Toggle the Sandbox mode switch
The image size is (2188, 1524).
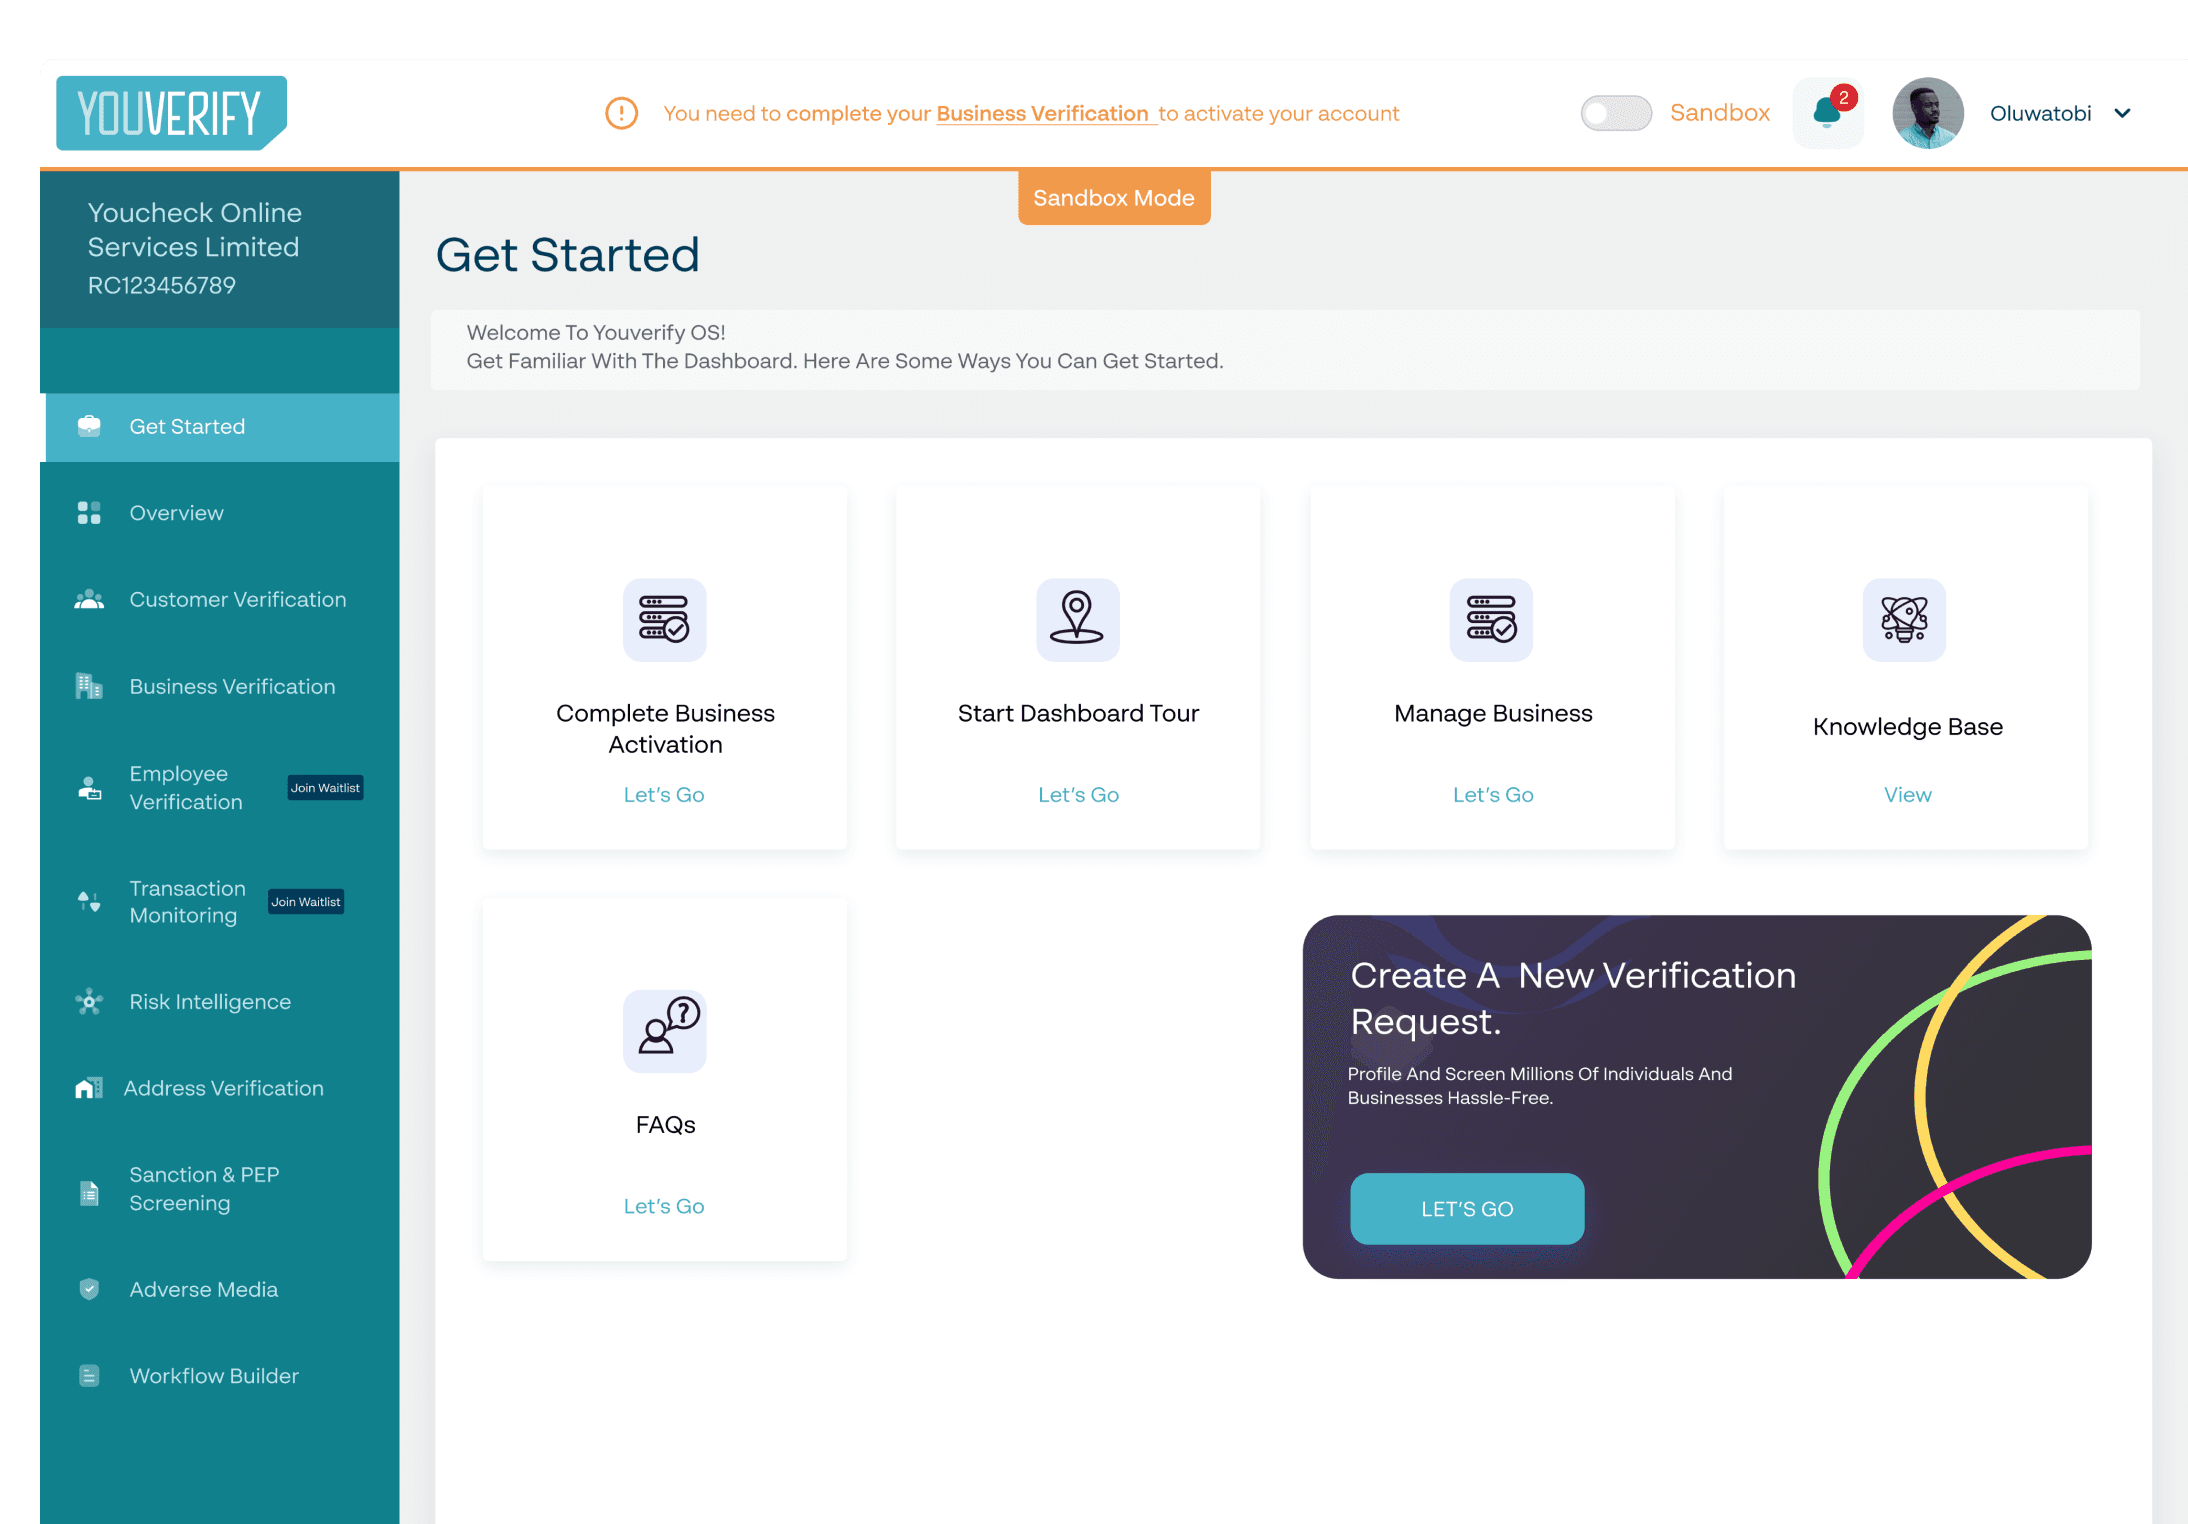(1615, 113)
